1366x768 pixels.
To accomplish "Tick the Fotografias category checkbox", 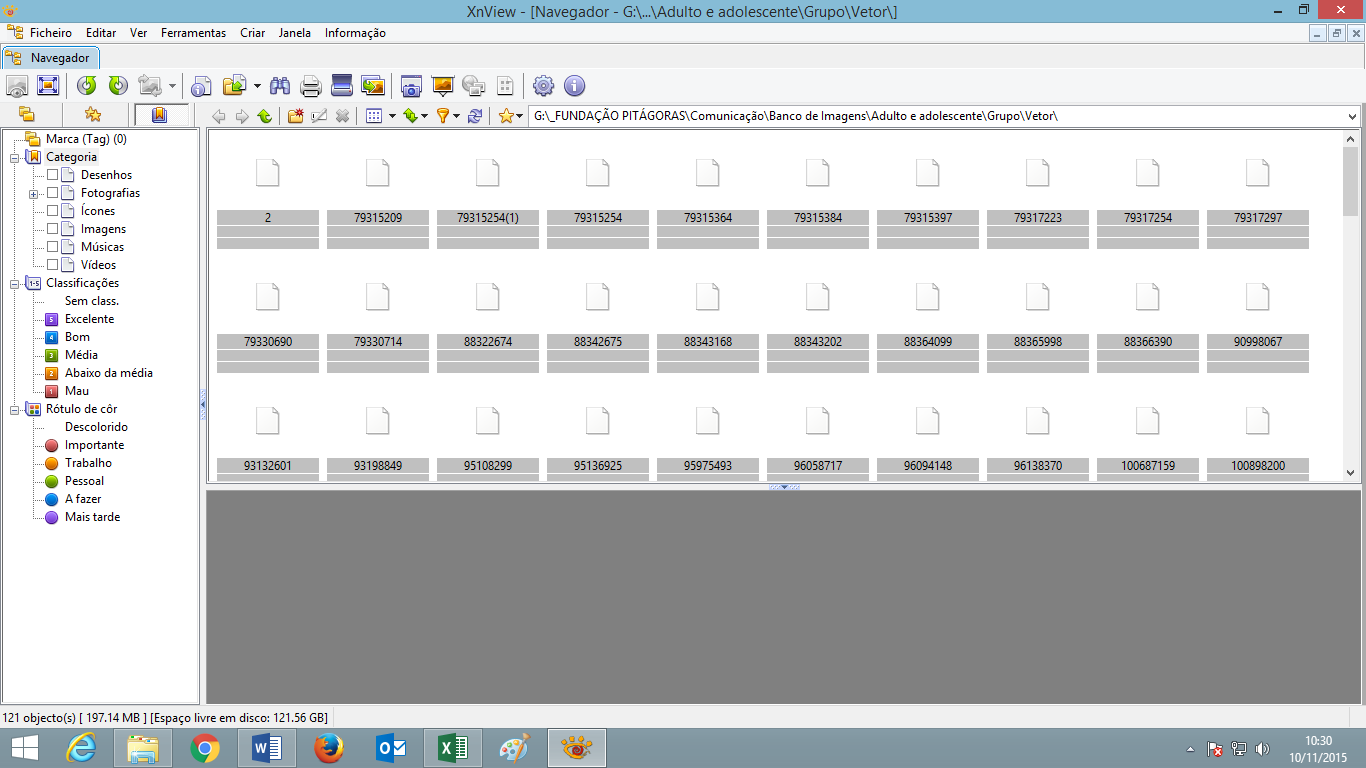I will click(53, 193).
